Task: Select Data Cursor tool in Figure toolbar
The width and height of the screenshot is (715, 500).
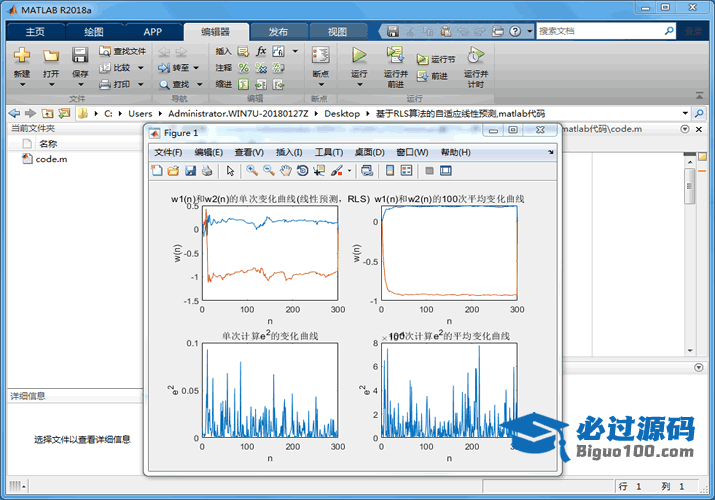Action: (319, 170)
